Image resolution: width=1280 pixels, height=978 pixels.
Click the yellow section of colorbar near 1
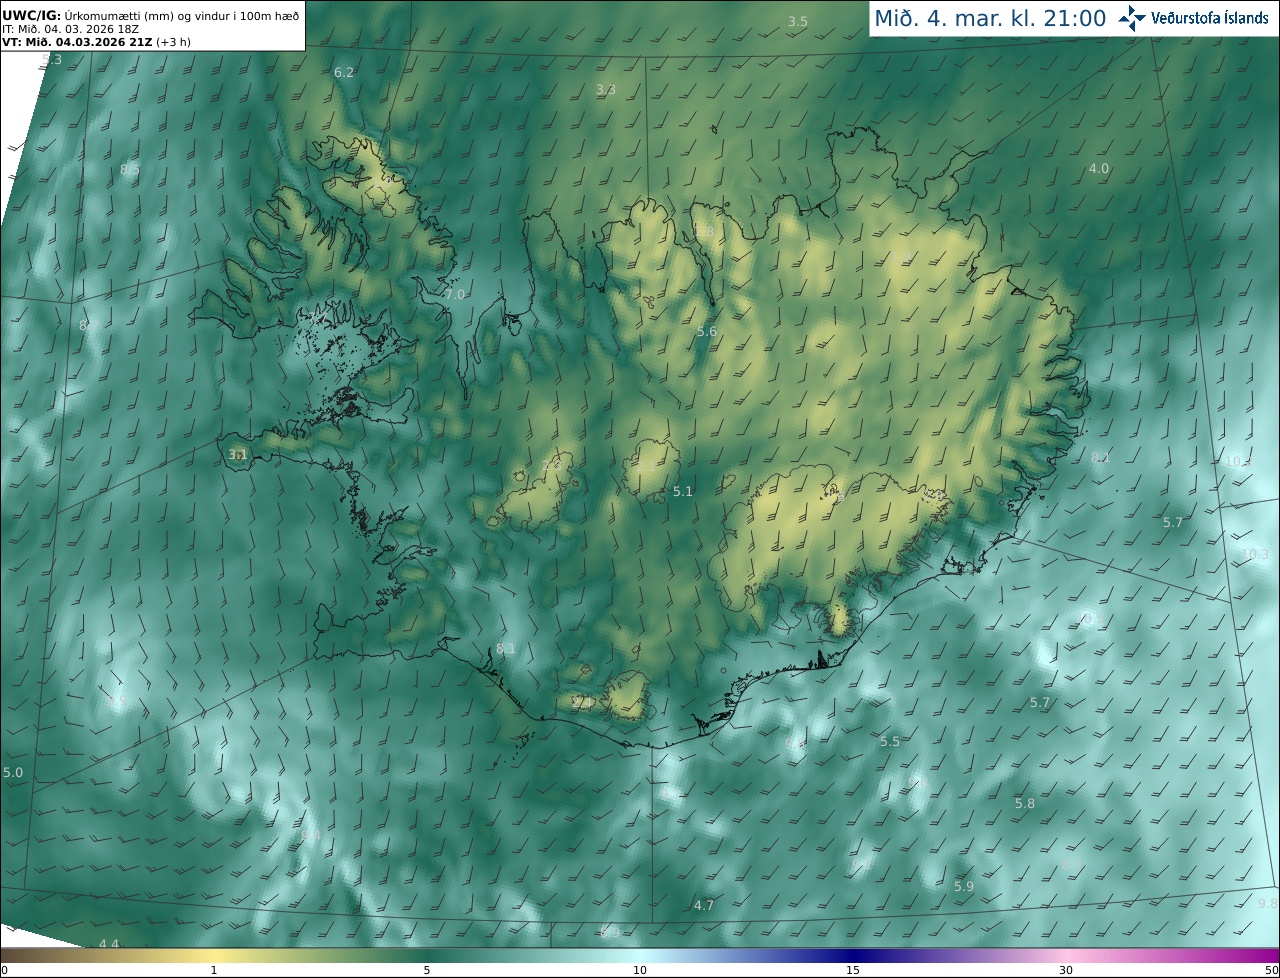213,955
